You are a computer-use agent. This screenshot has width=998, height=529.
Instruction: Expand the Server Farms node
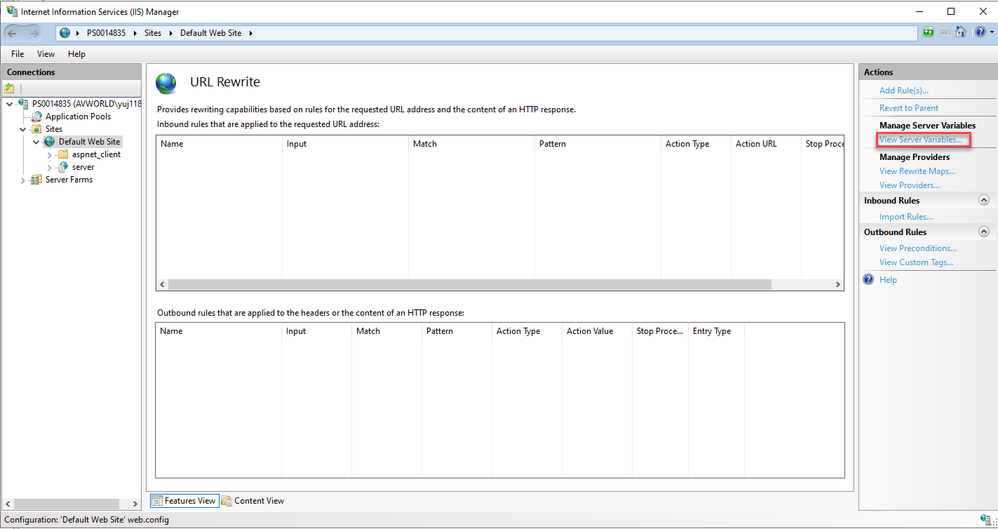(23, 180)
